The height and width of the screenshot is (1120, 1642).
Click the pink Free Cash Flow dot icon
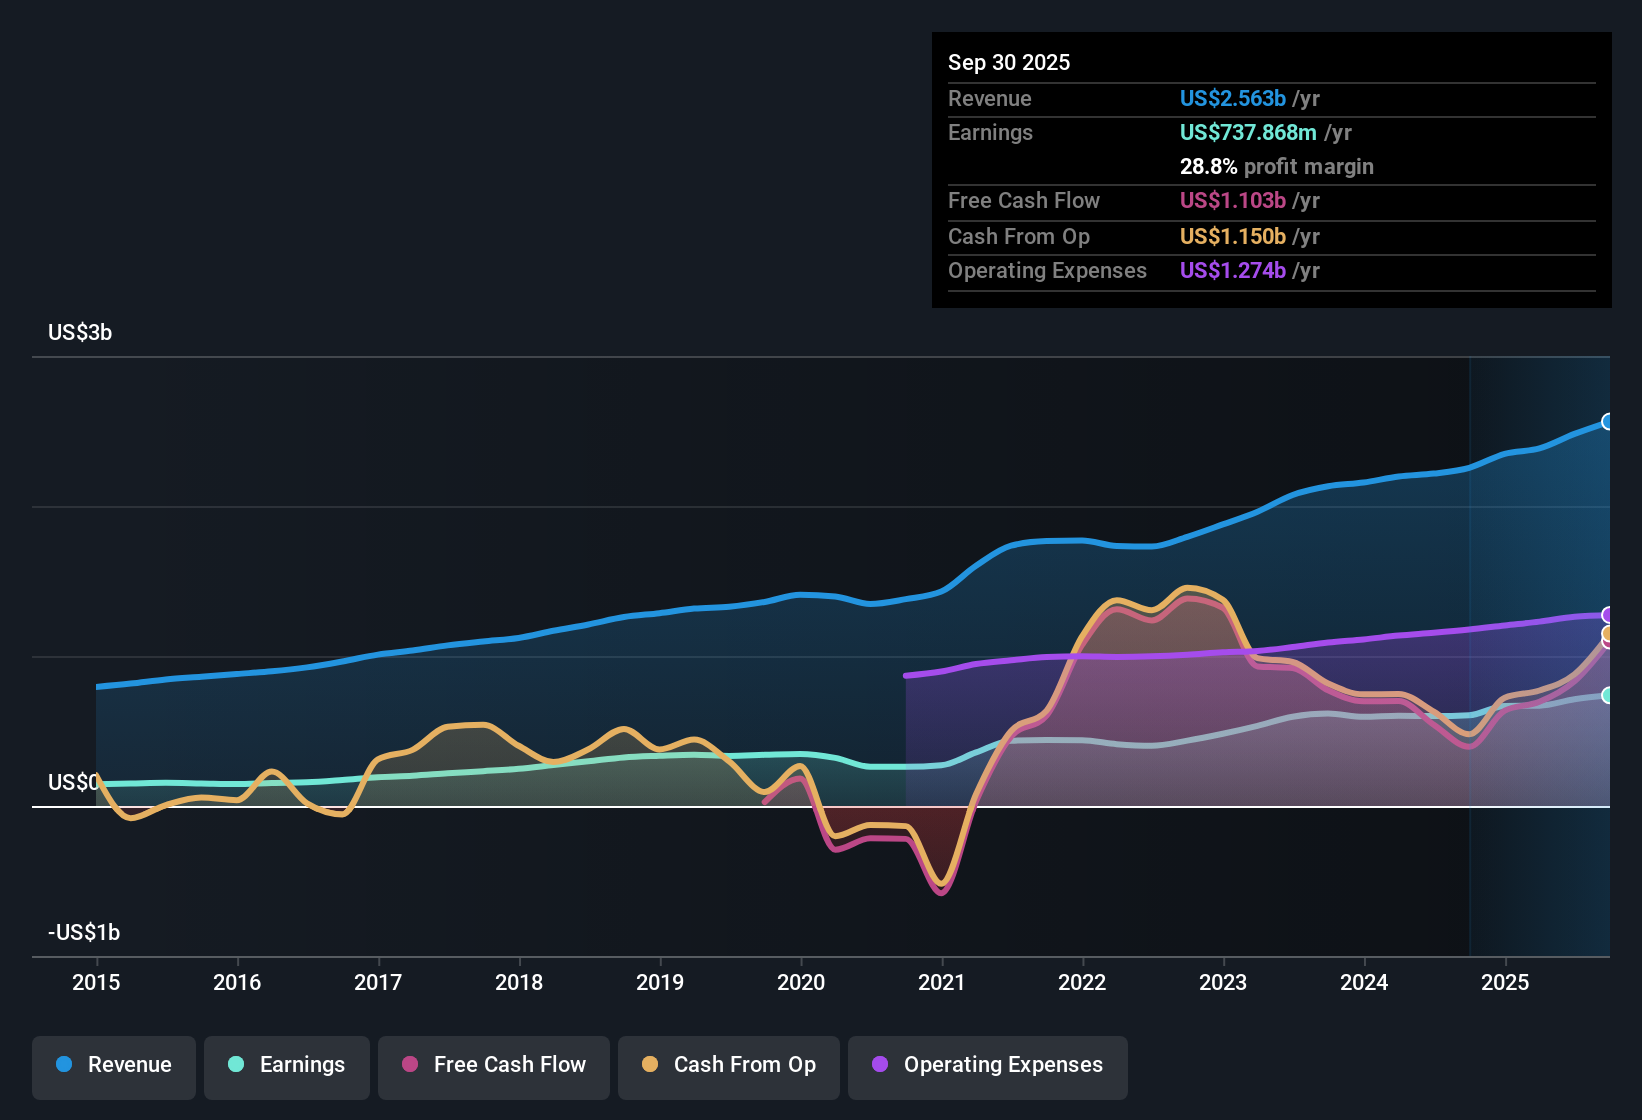pos(408,1065)
